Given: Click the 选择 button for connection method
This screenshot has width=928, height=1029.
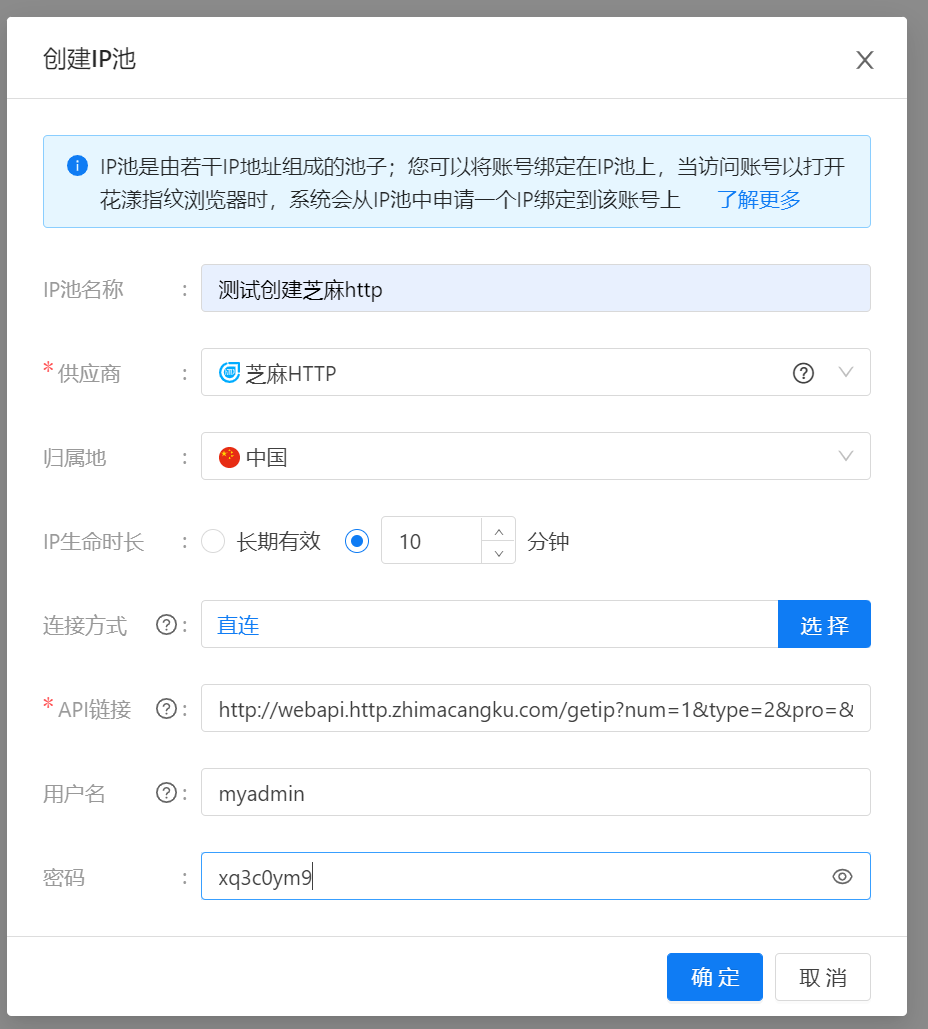Looking at the screenshot, I should click(x=824, y=624).
